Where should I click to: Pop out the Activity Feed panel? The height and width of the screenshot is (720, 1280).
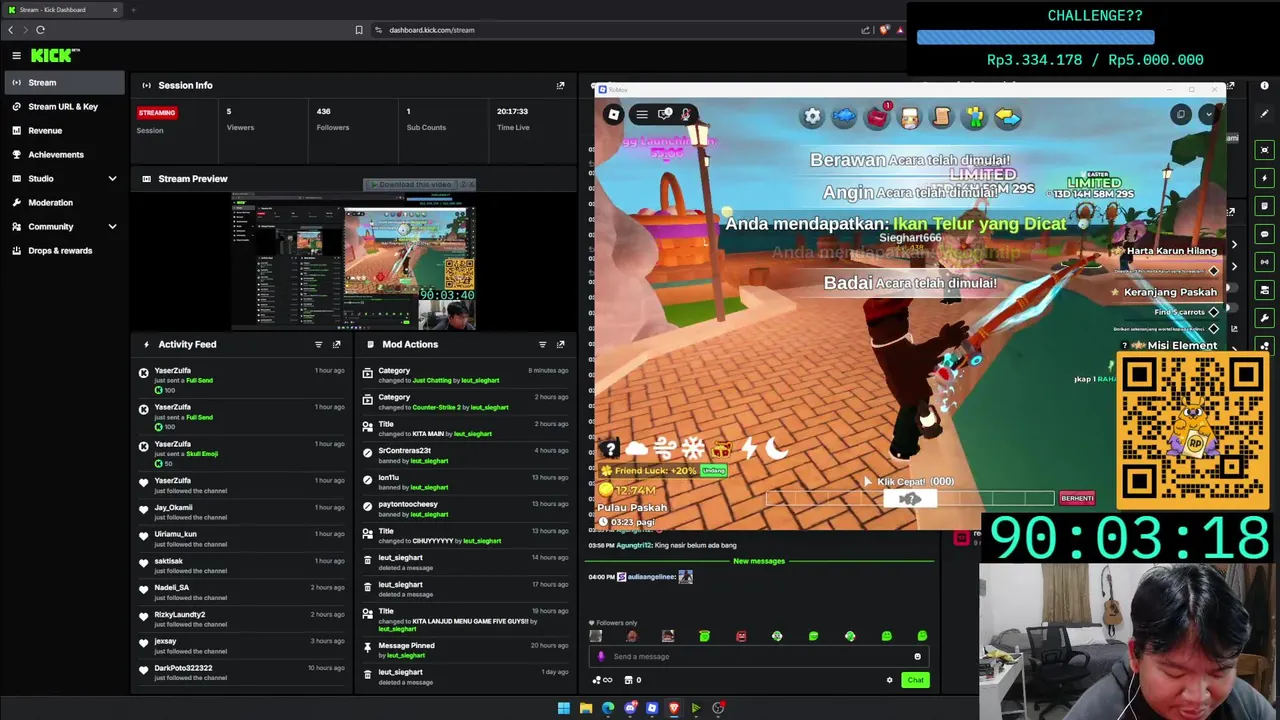click(x=336, y=344)
